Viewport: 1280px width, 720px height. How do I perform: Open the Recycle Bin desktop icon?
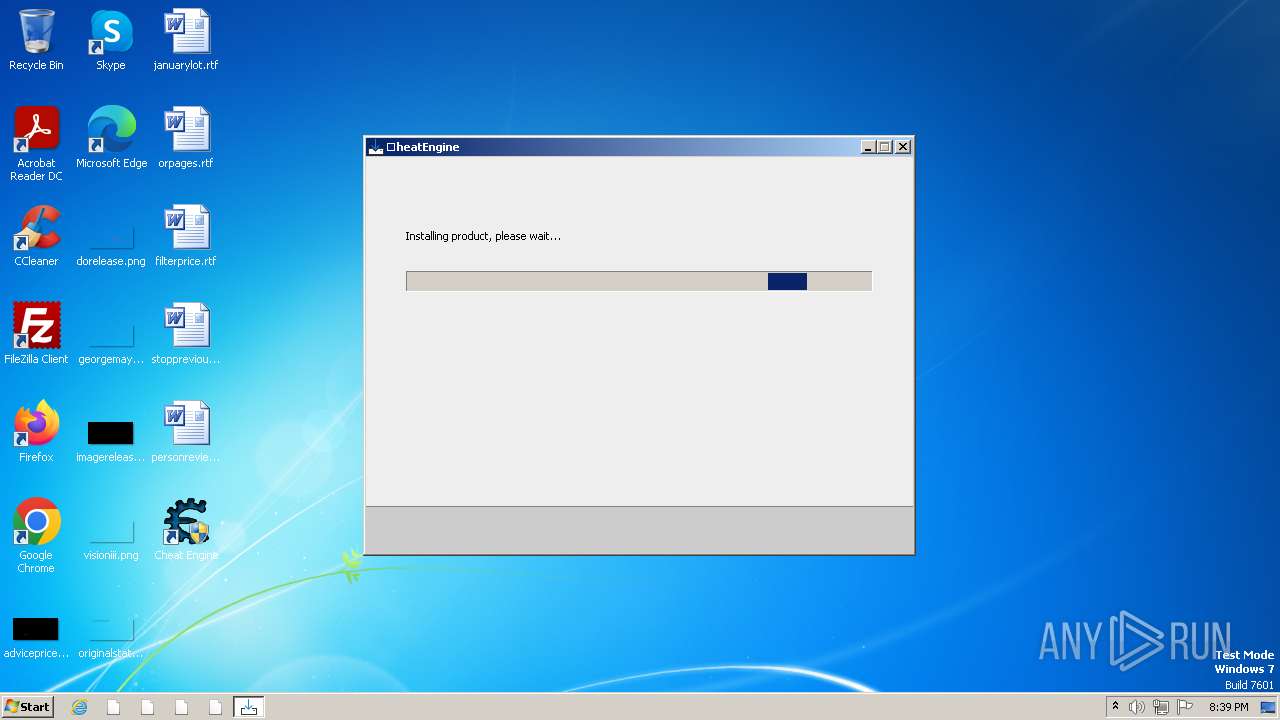tap(36, 41)
